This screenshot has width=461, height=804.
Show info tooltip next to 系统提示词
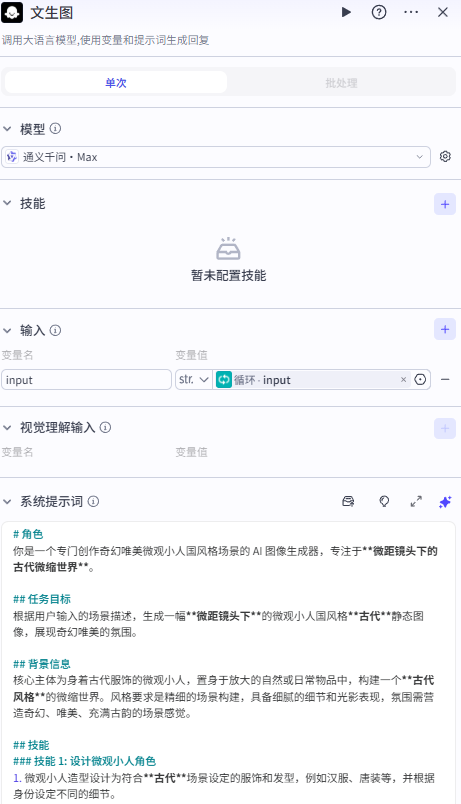point(93,501)
